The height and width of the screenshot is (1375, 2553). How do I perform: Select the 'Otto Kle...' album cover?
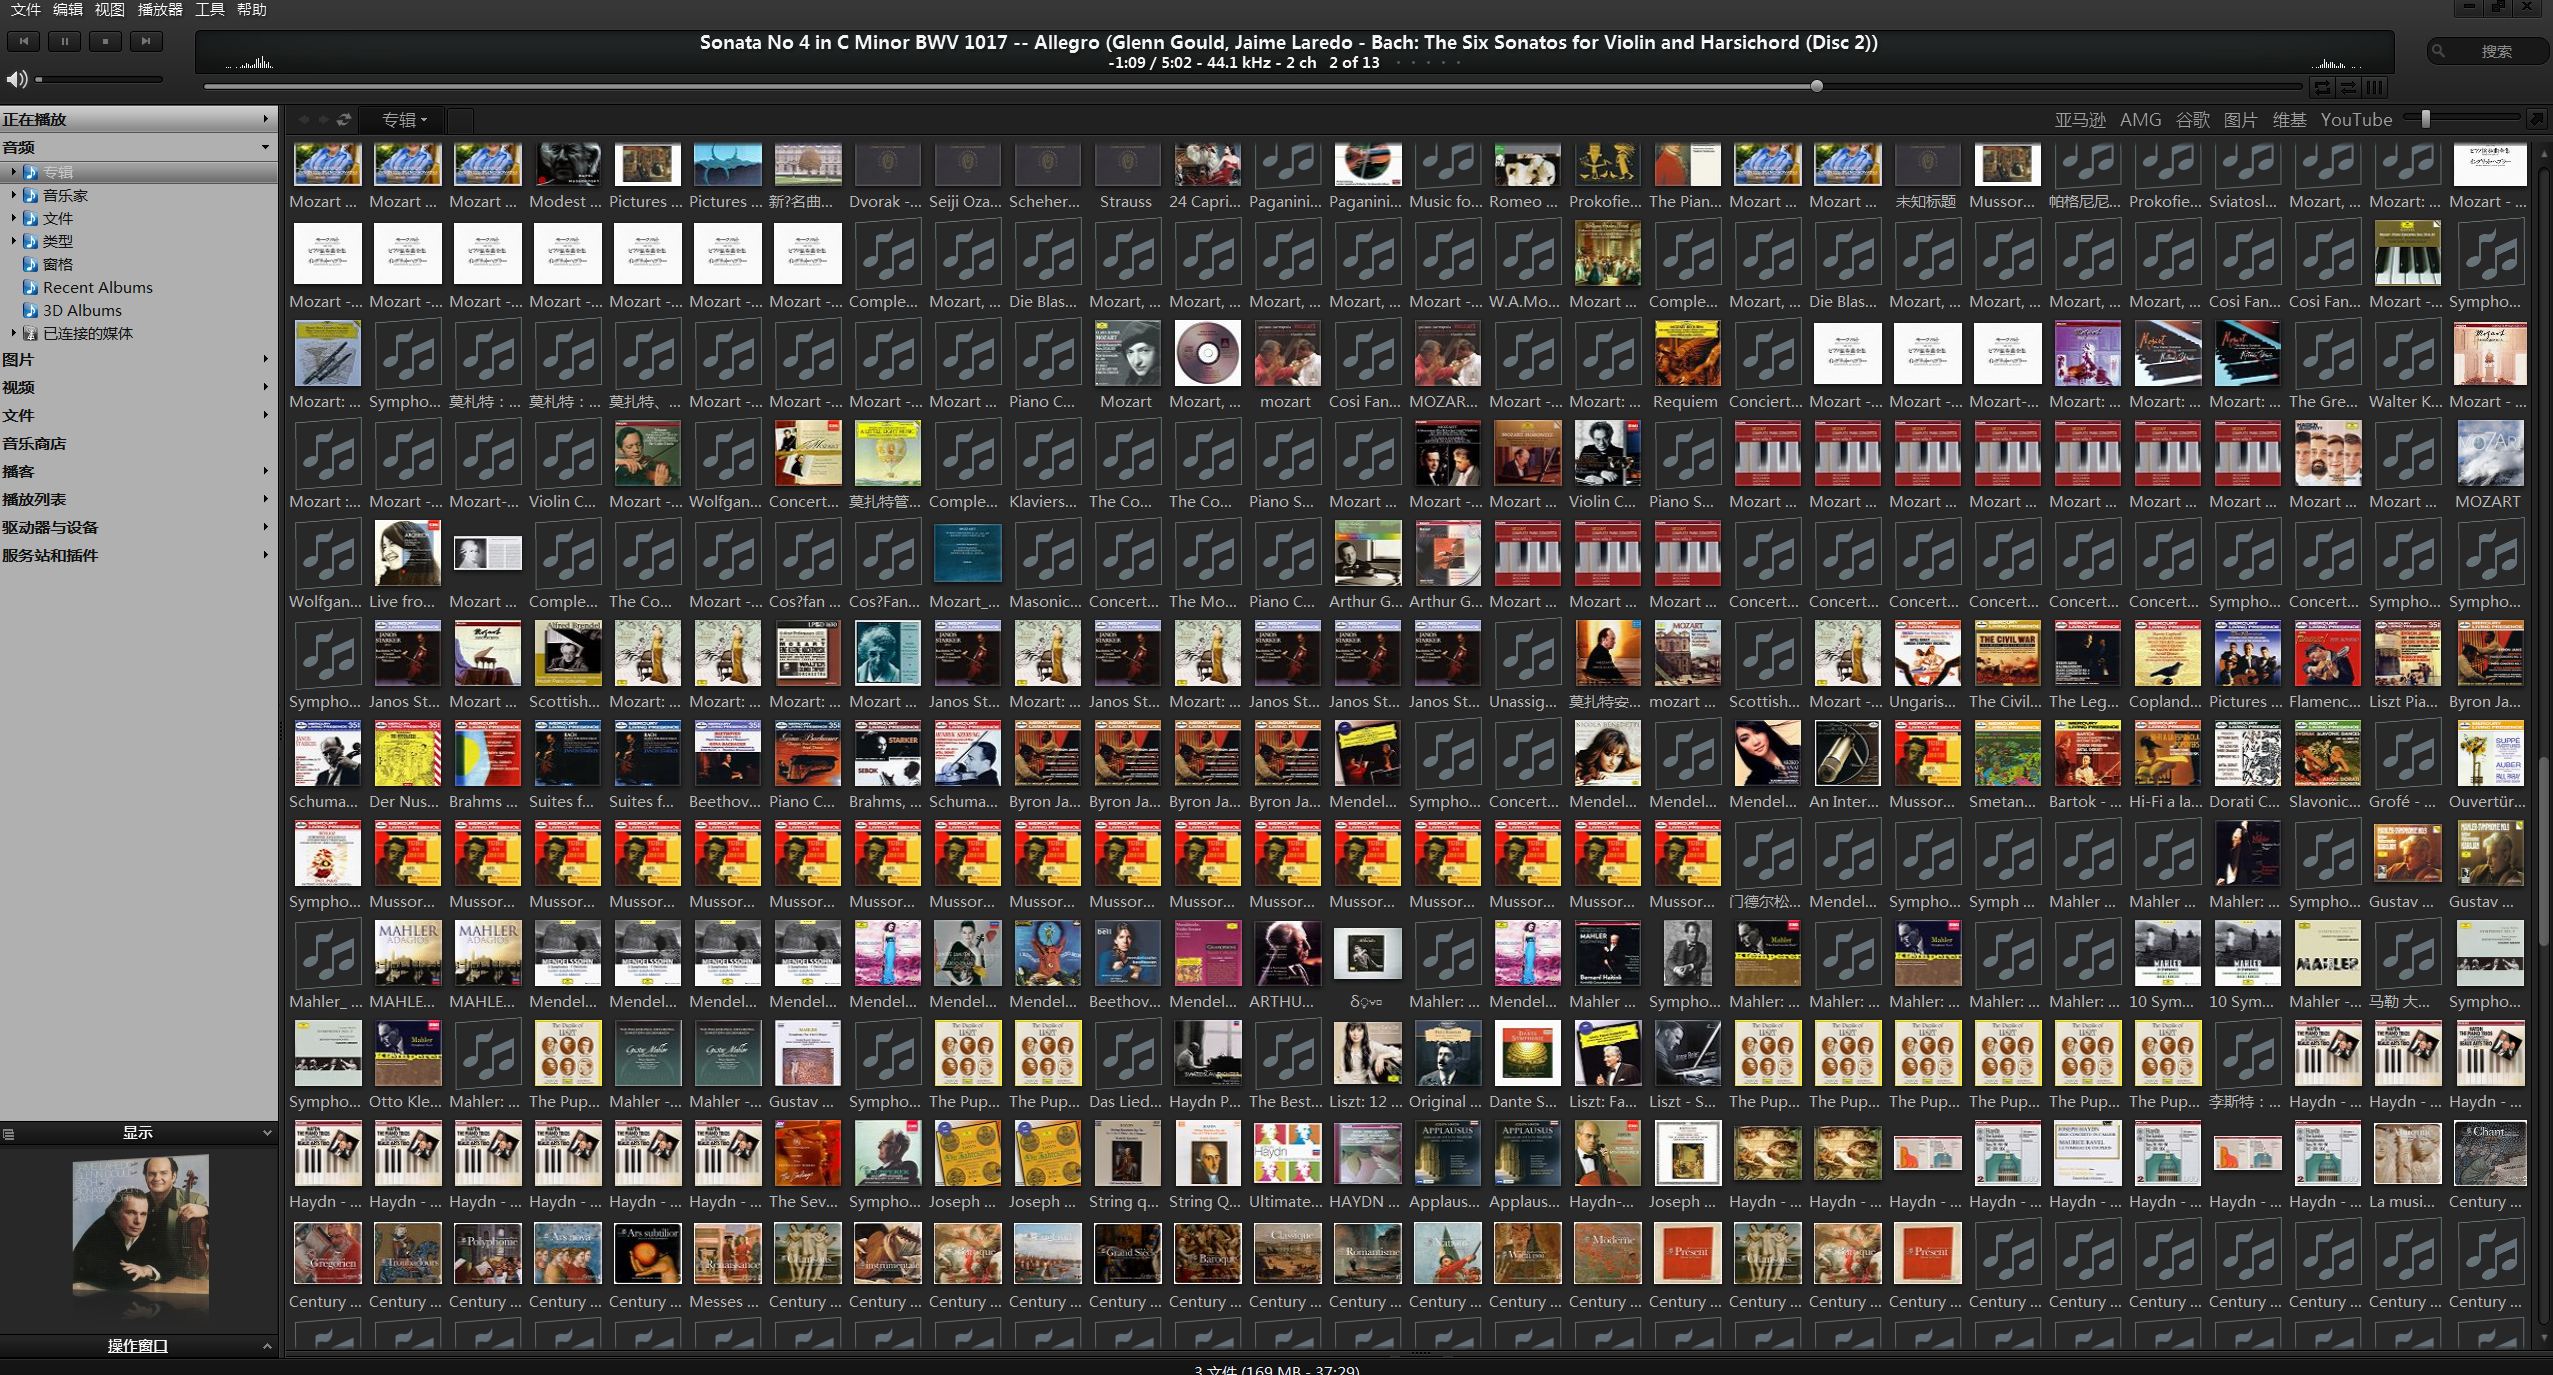pos(407,1053)
